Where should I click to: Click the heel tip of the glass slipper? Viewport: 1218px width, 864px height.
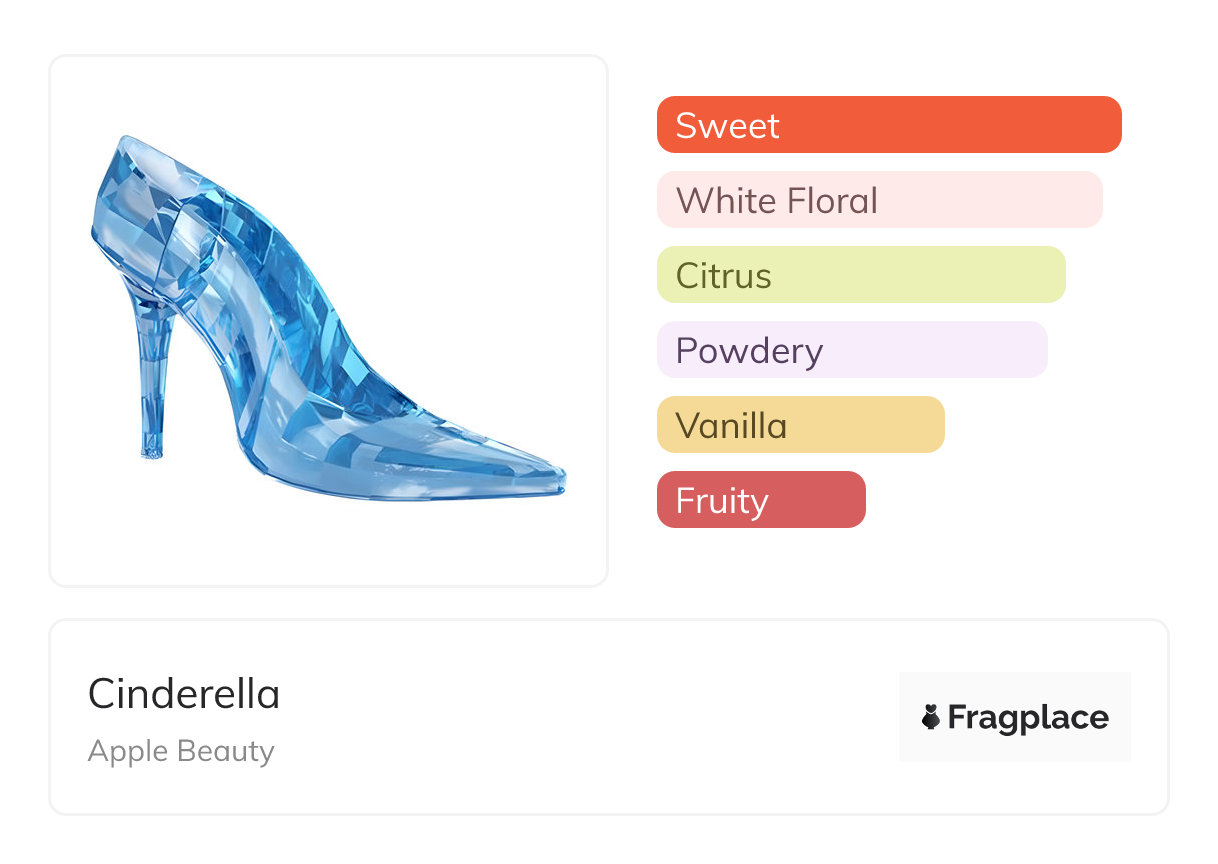click(151, 453)
